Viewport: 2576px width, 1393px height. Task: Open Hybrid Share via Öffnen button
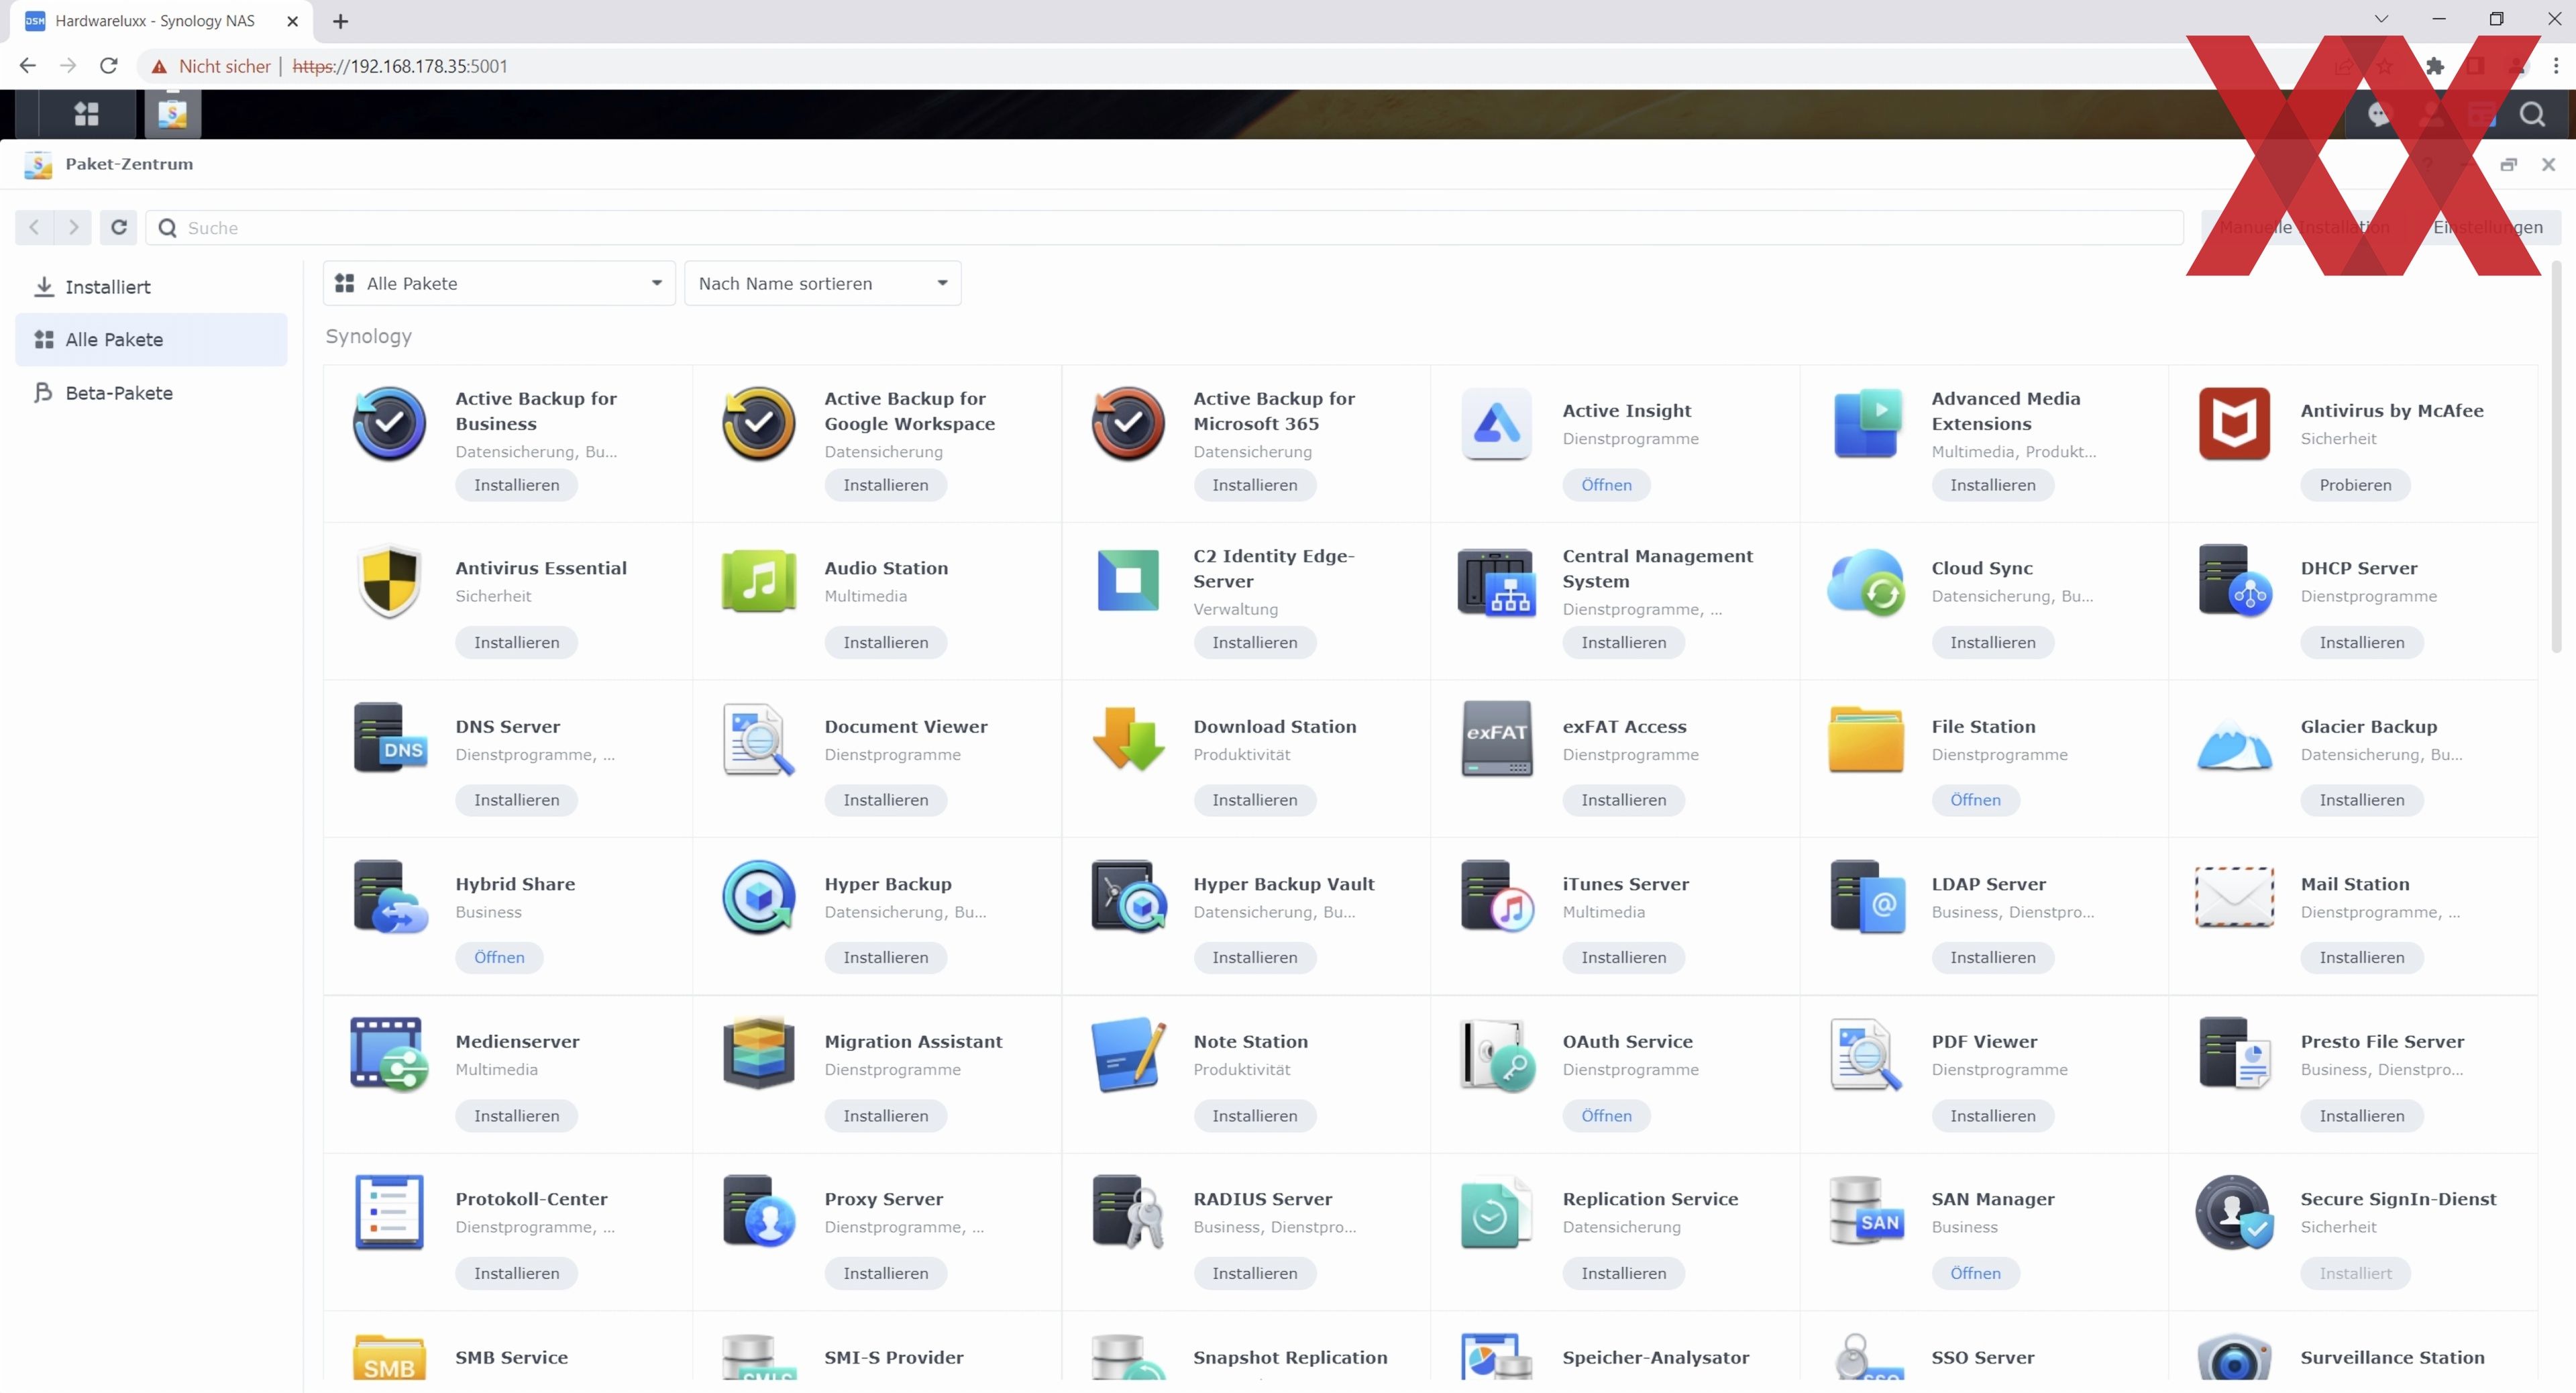coord(499,957)
